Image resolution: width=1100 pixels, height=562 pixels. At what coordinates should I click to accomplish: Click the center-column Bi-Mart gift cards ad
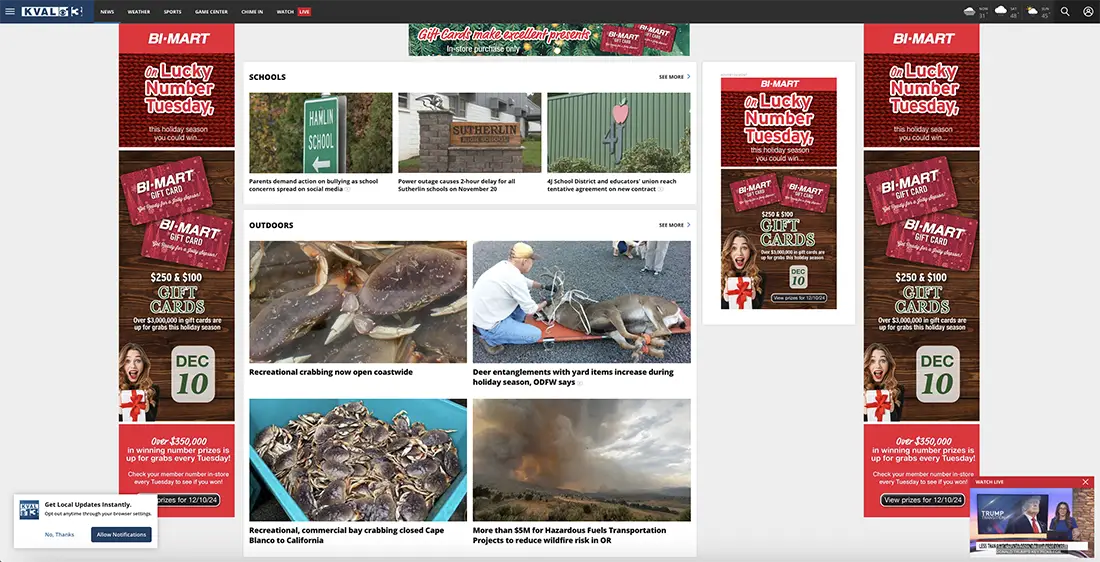pyautogui.click(x=779, y=193)
